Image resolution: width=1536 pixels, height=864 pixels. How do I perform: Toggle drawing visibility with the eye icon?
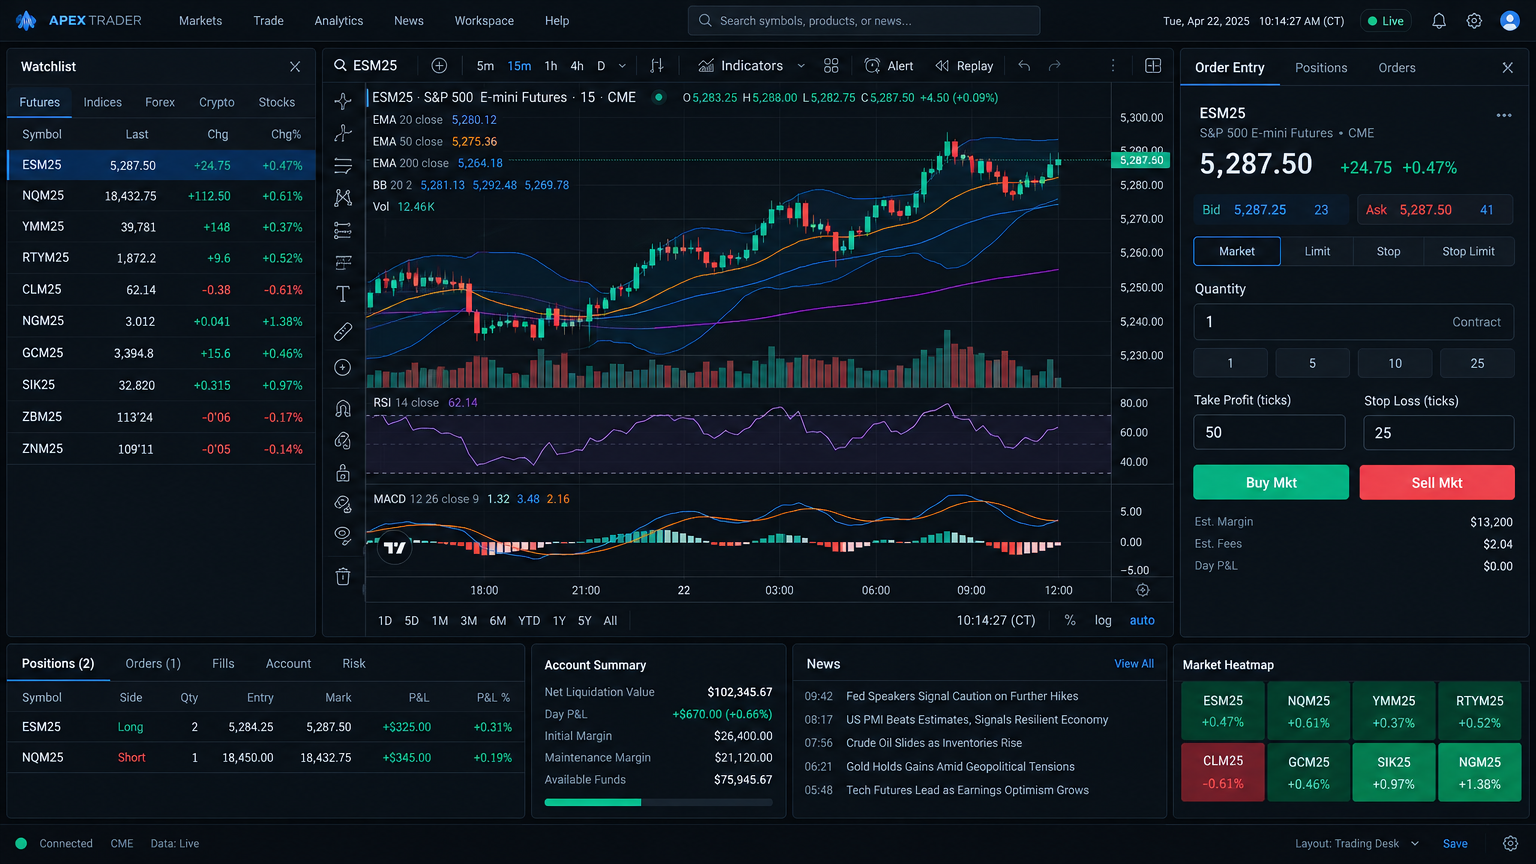343,535
